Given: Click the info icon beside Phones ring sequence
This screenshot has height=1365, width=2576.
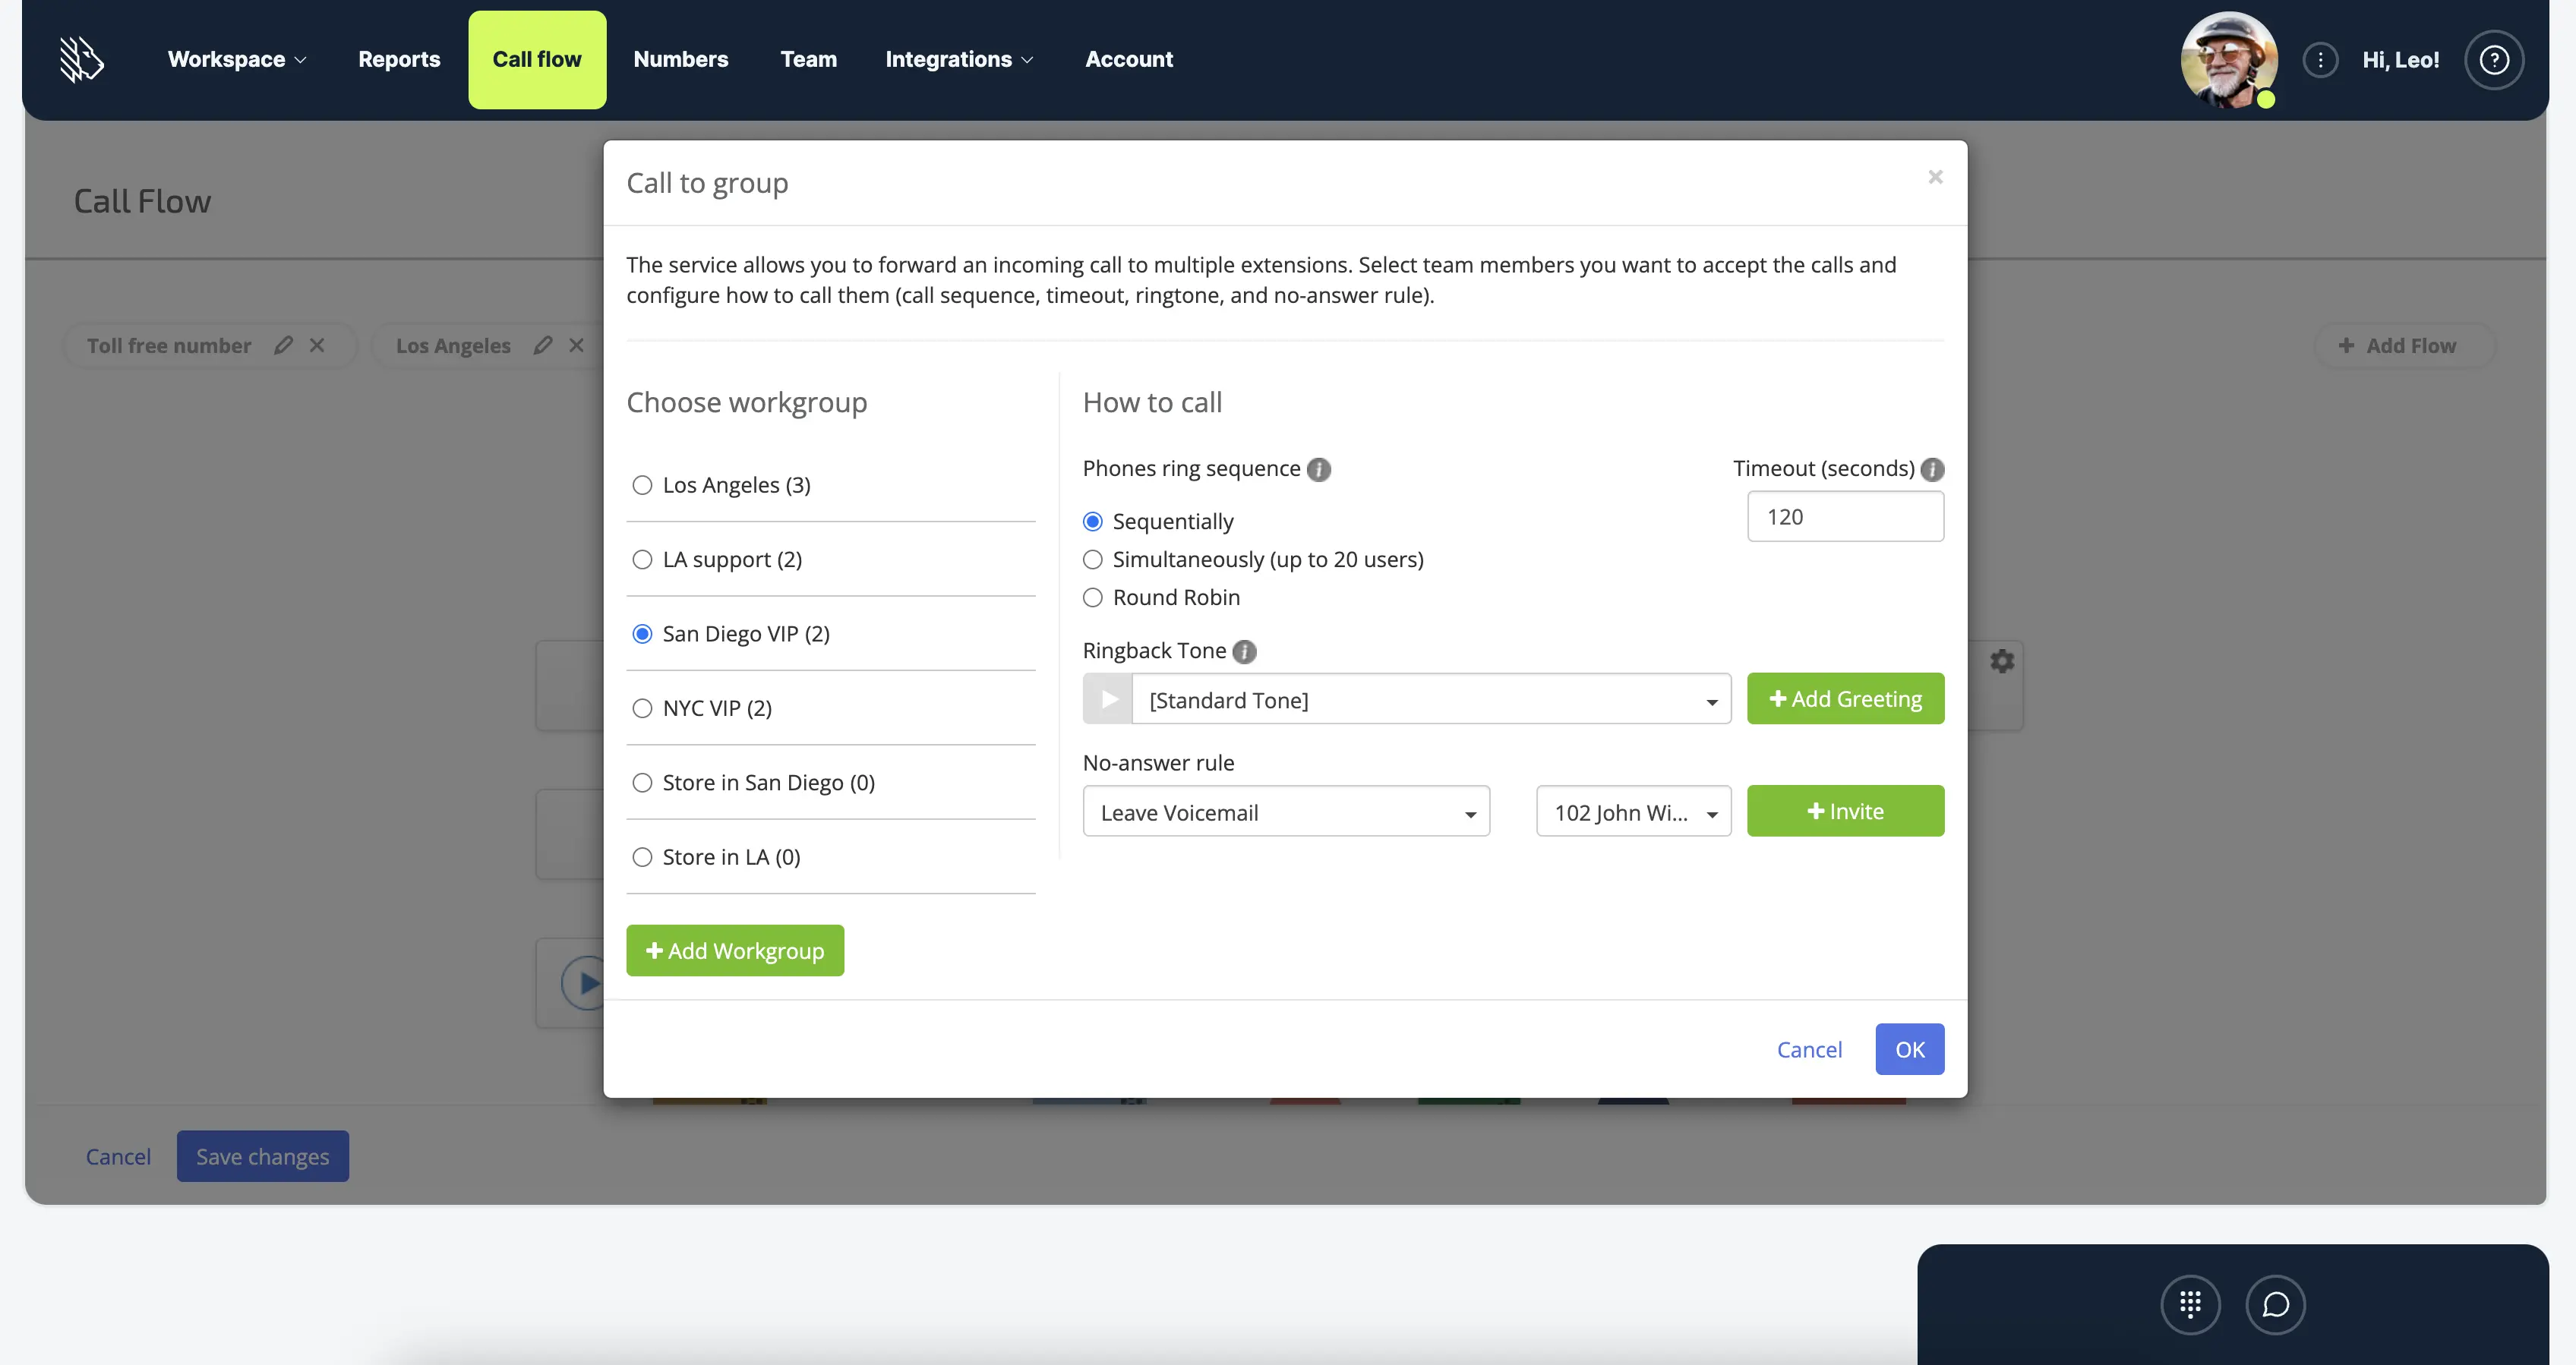Looking at the screenshot, I should point(1319,469).
